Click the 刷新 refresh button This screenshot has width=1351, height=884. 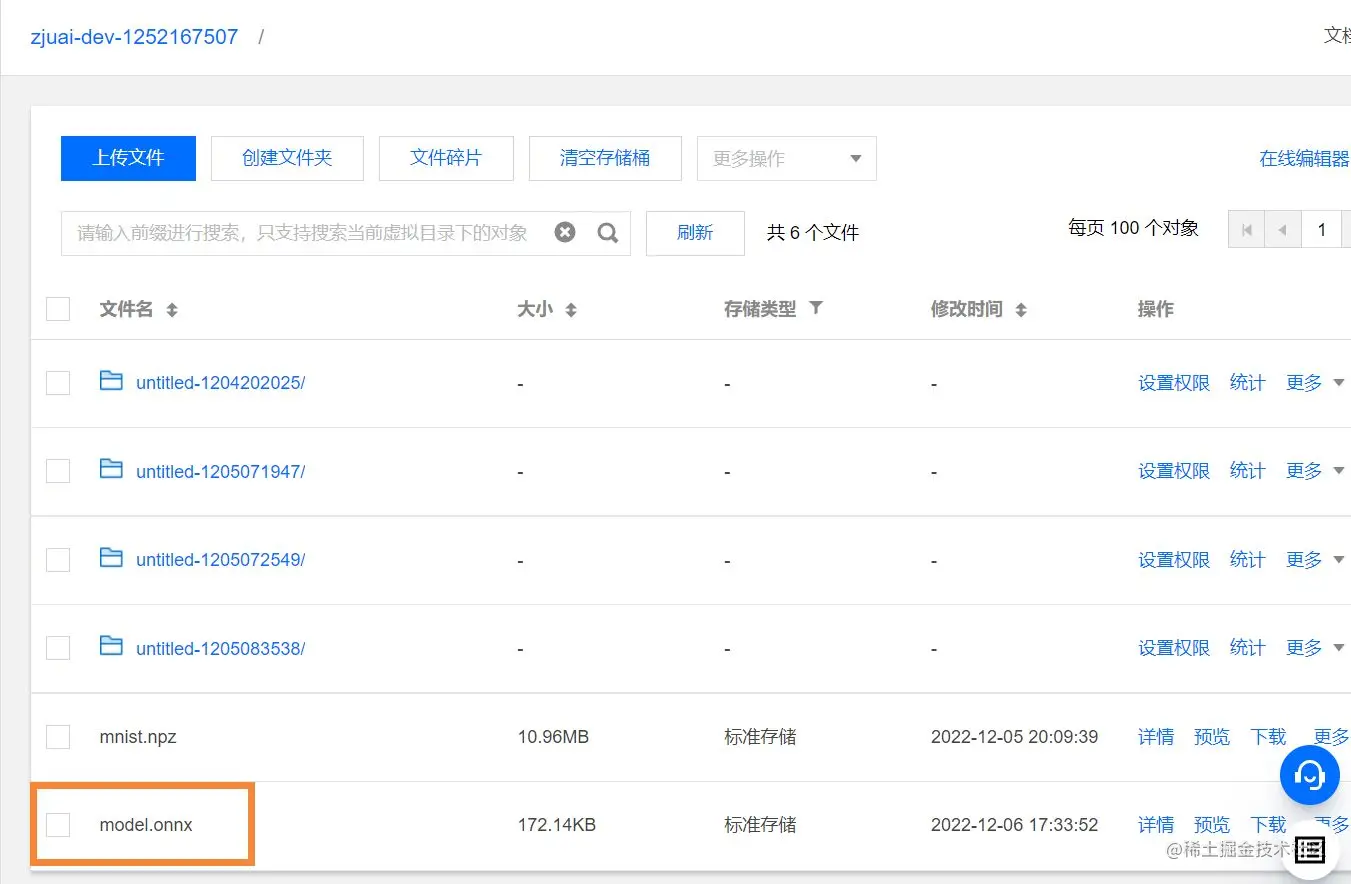(x=695, y=233)
